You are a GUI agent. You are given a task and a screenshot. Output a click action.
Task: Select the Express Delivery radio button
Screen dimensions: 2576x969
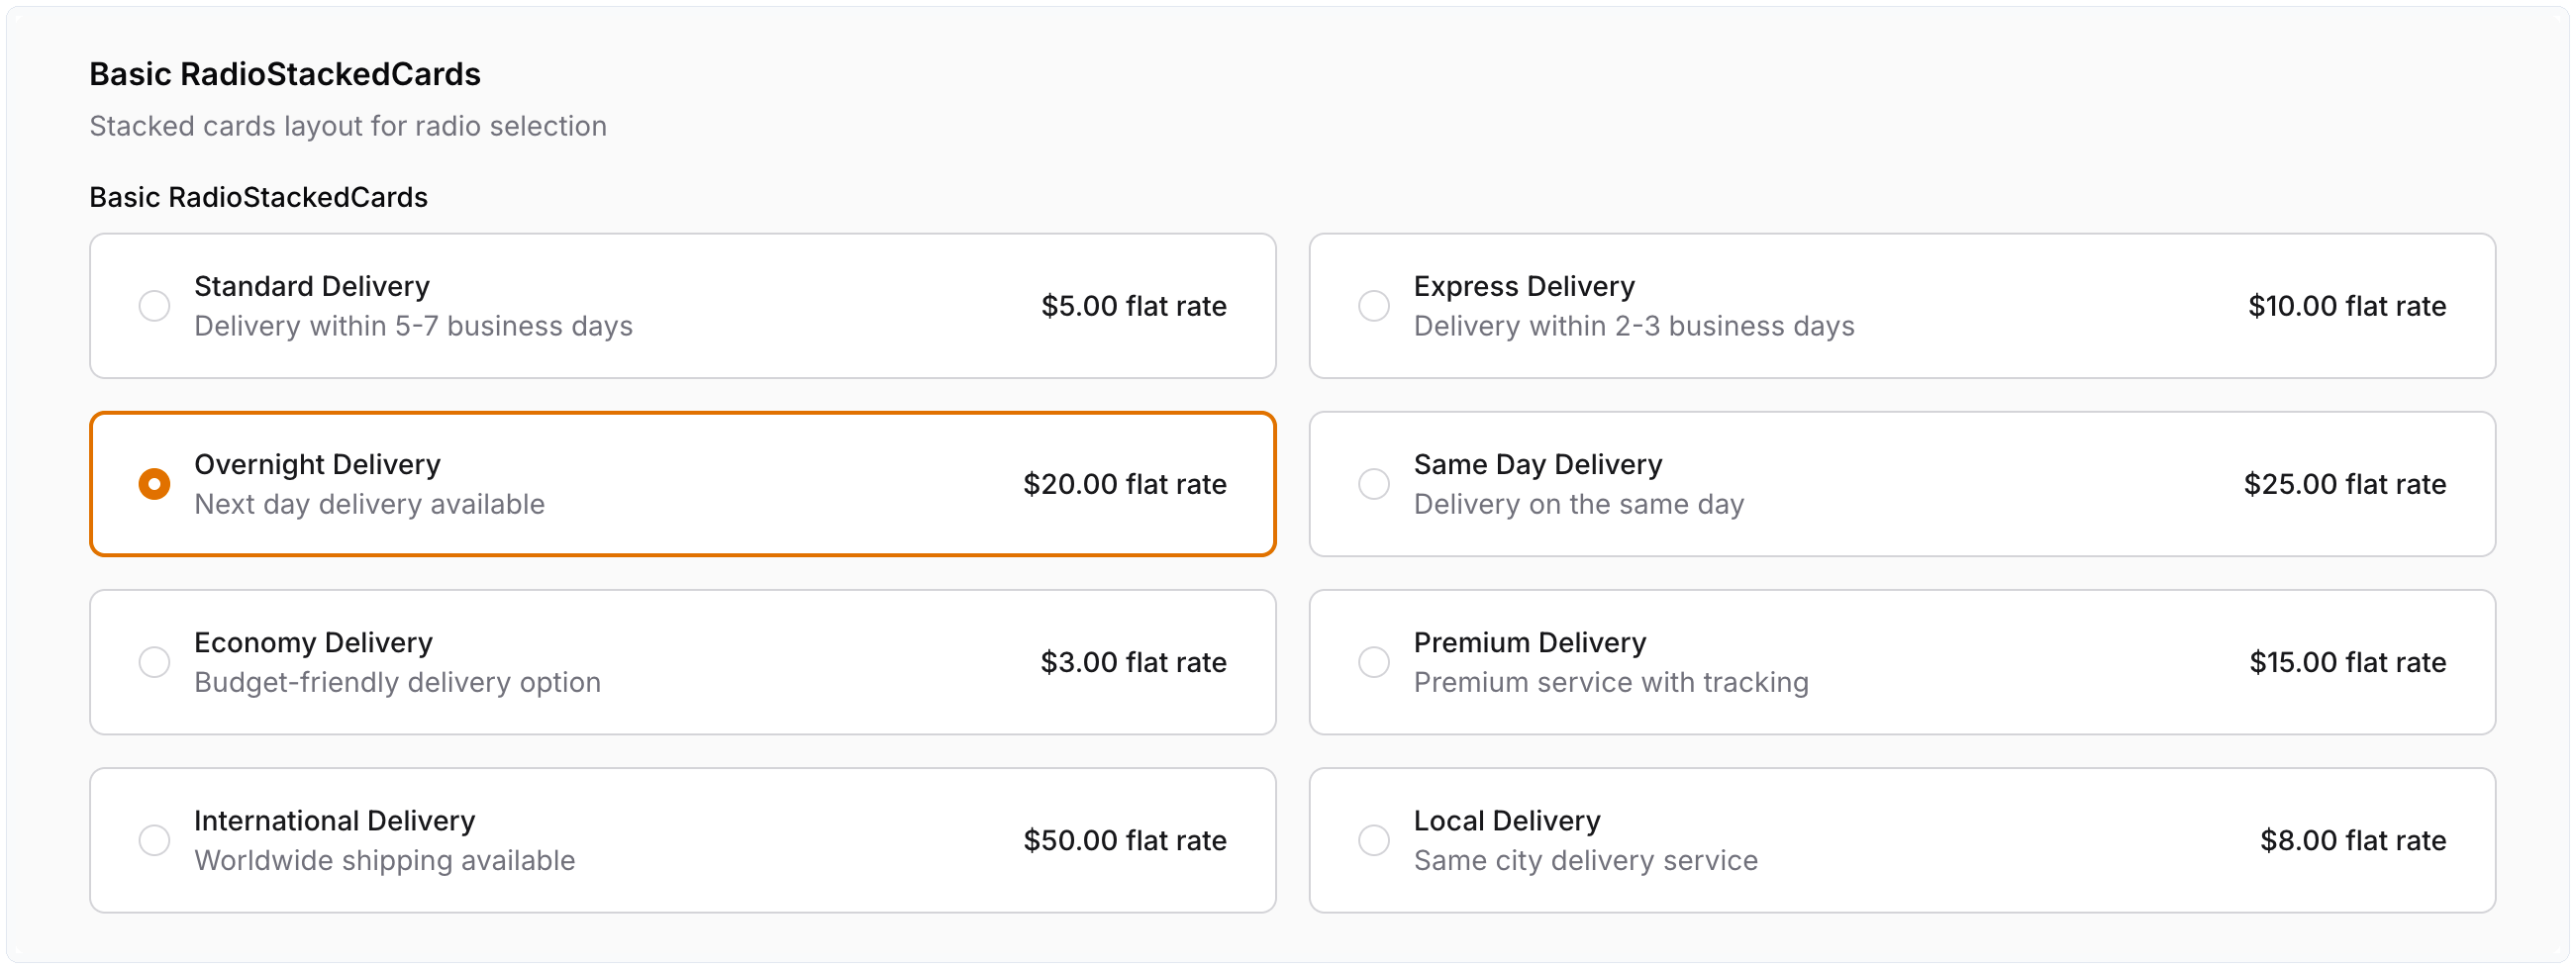tap(1374, 306)
